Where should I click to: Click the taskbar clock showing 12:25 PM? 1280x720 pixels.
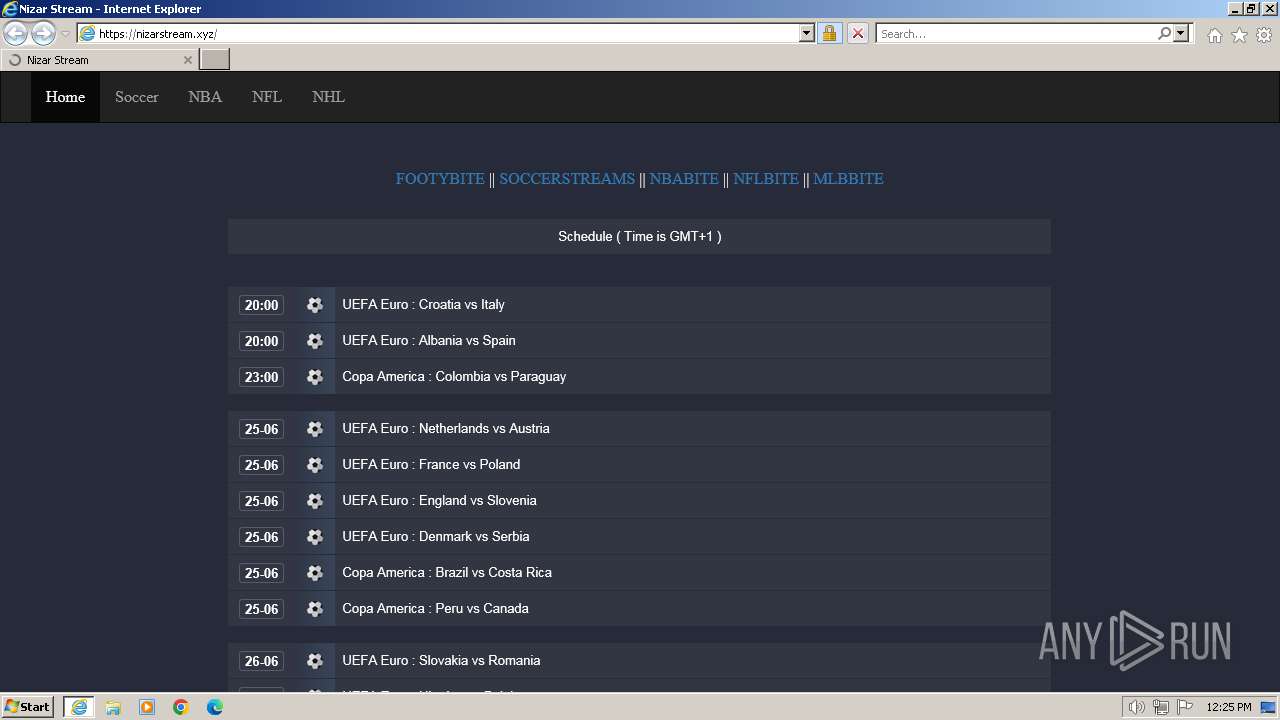pyautogui.click(x=1229, y=707)
